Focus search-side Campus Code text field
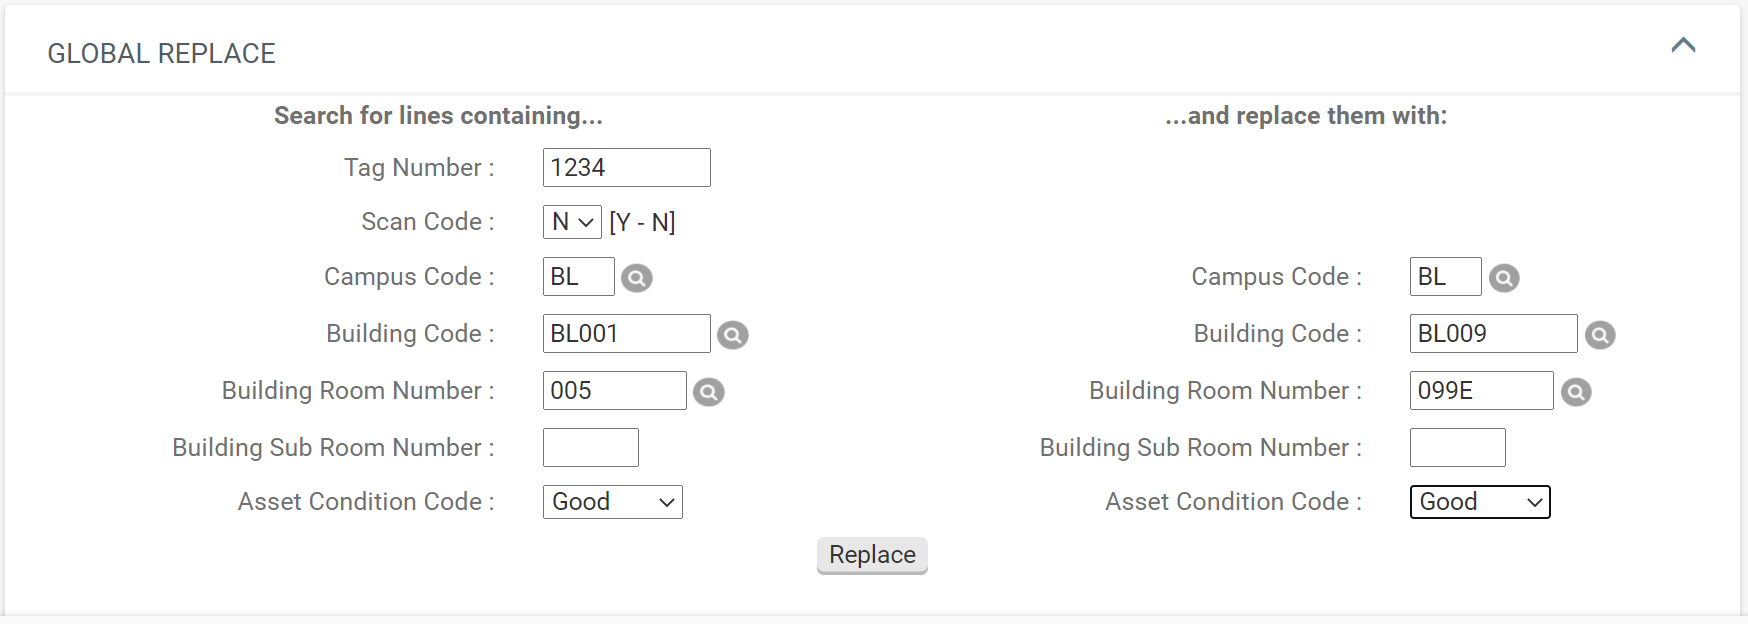Viewport: 1748px width, 624px height. click(x=578, y=277)
